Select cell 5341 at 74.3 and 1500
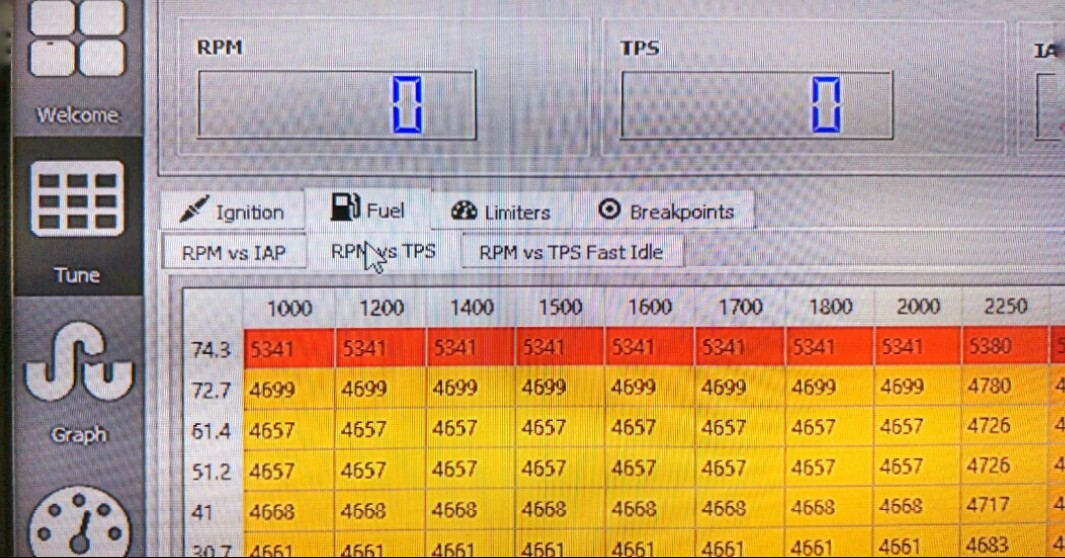 coord(560,348)
